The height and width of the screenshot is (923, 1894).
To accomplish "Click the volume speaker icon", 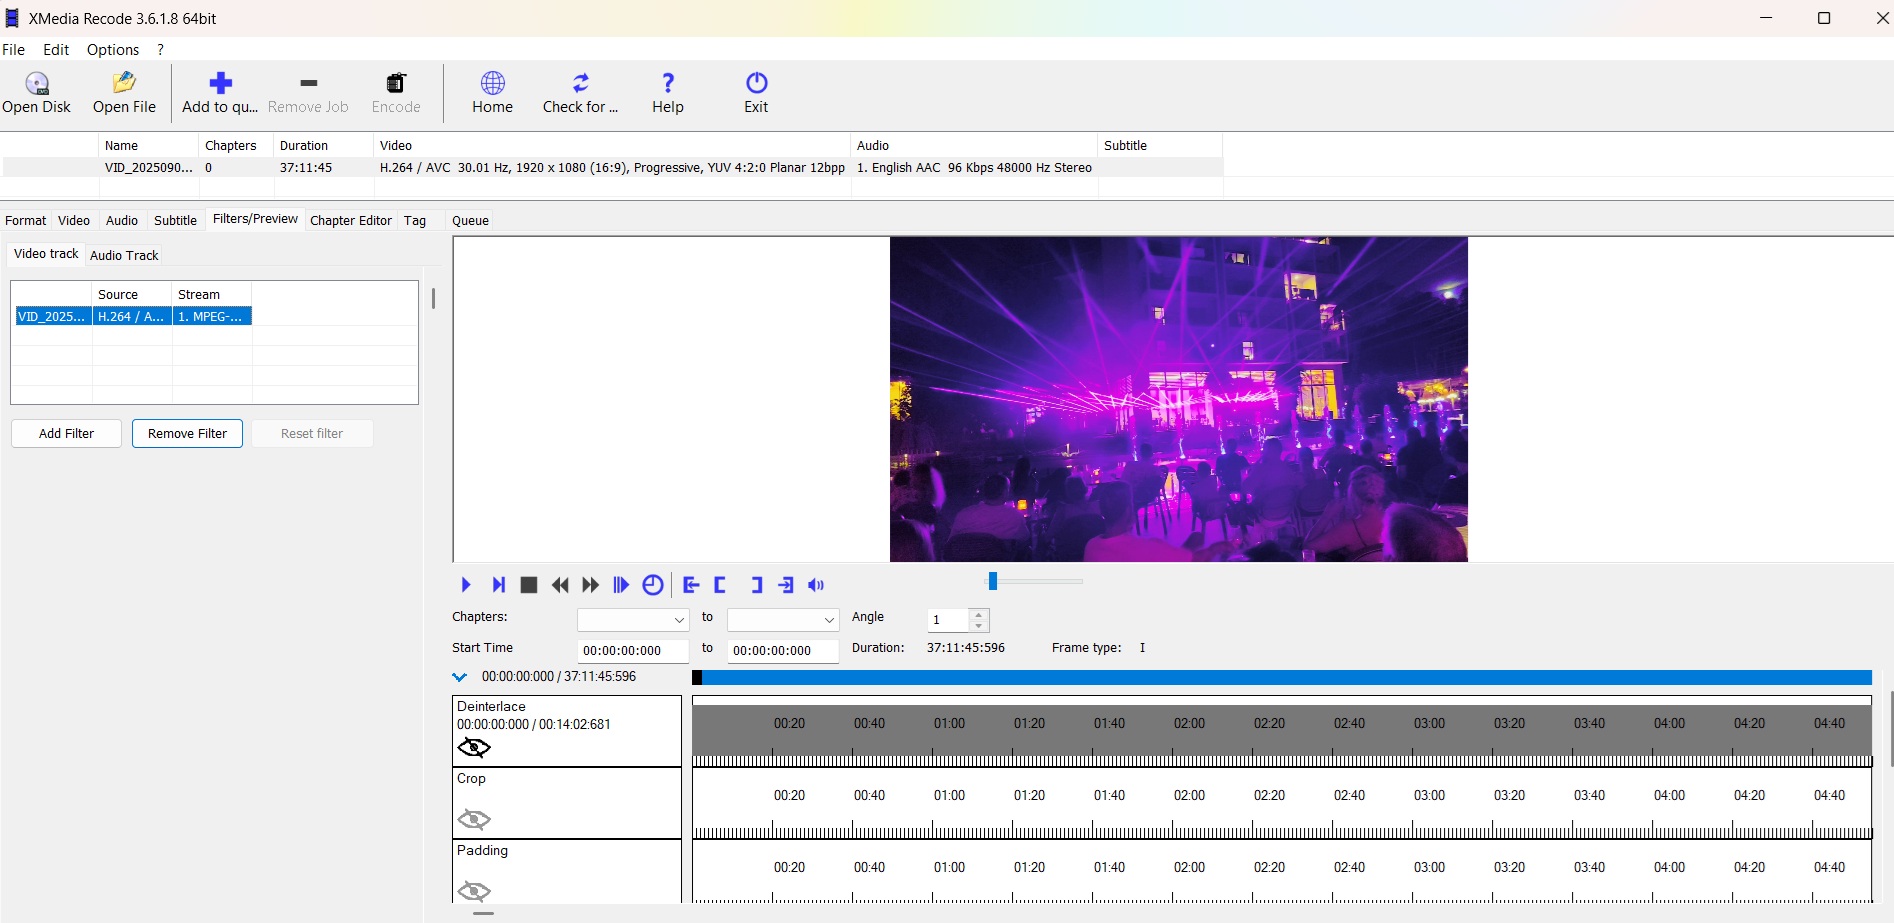I will (x=816, y=585).
